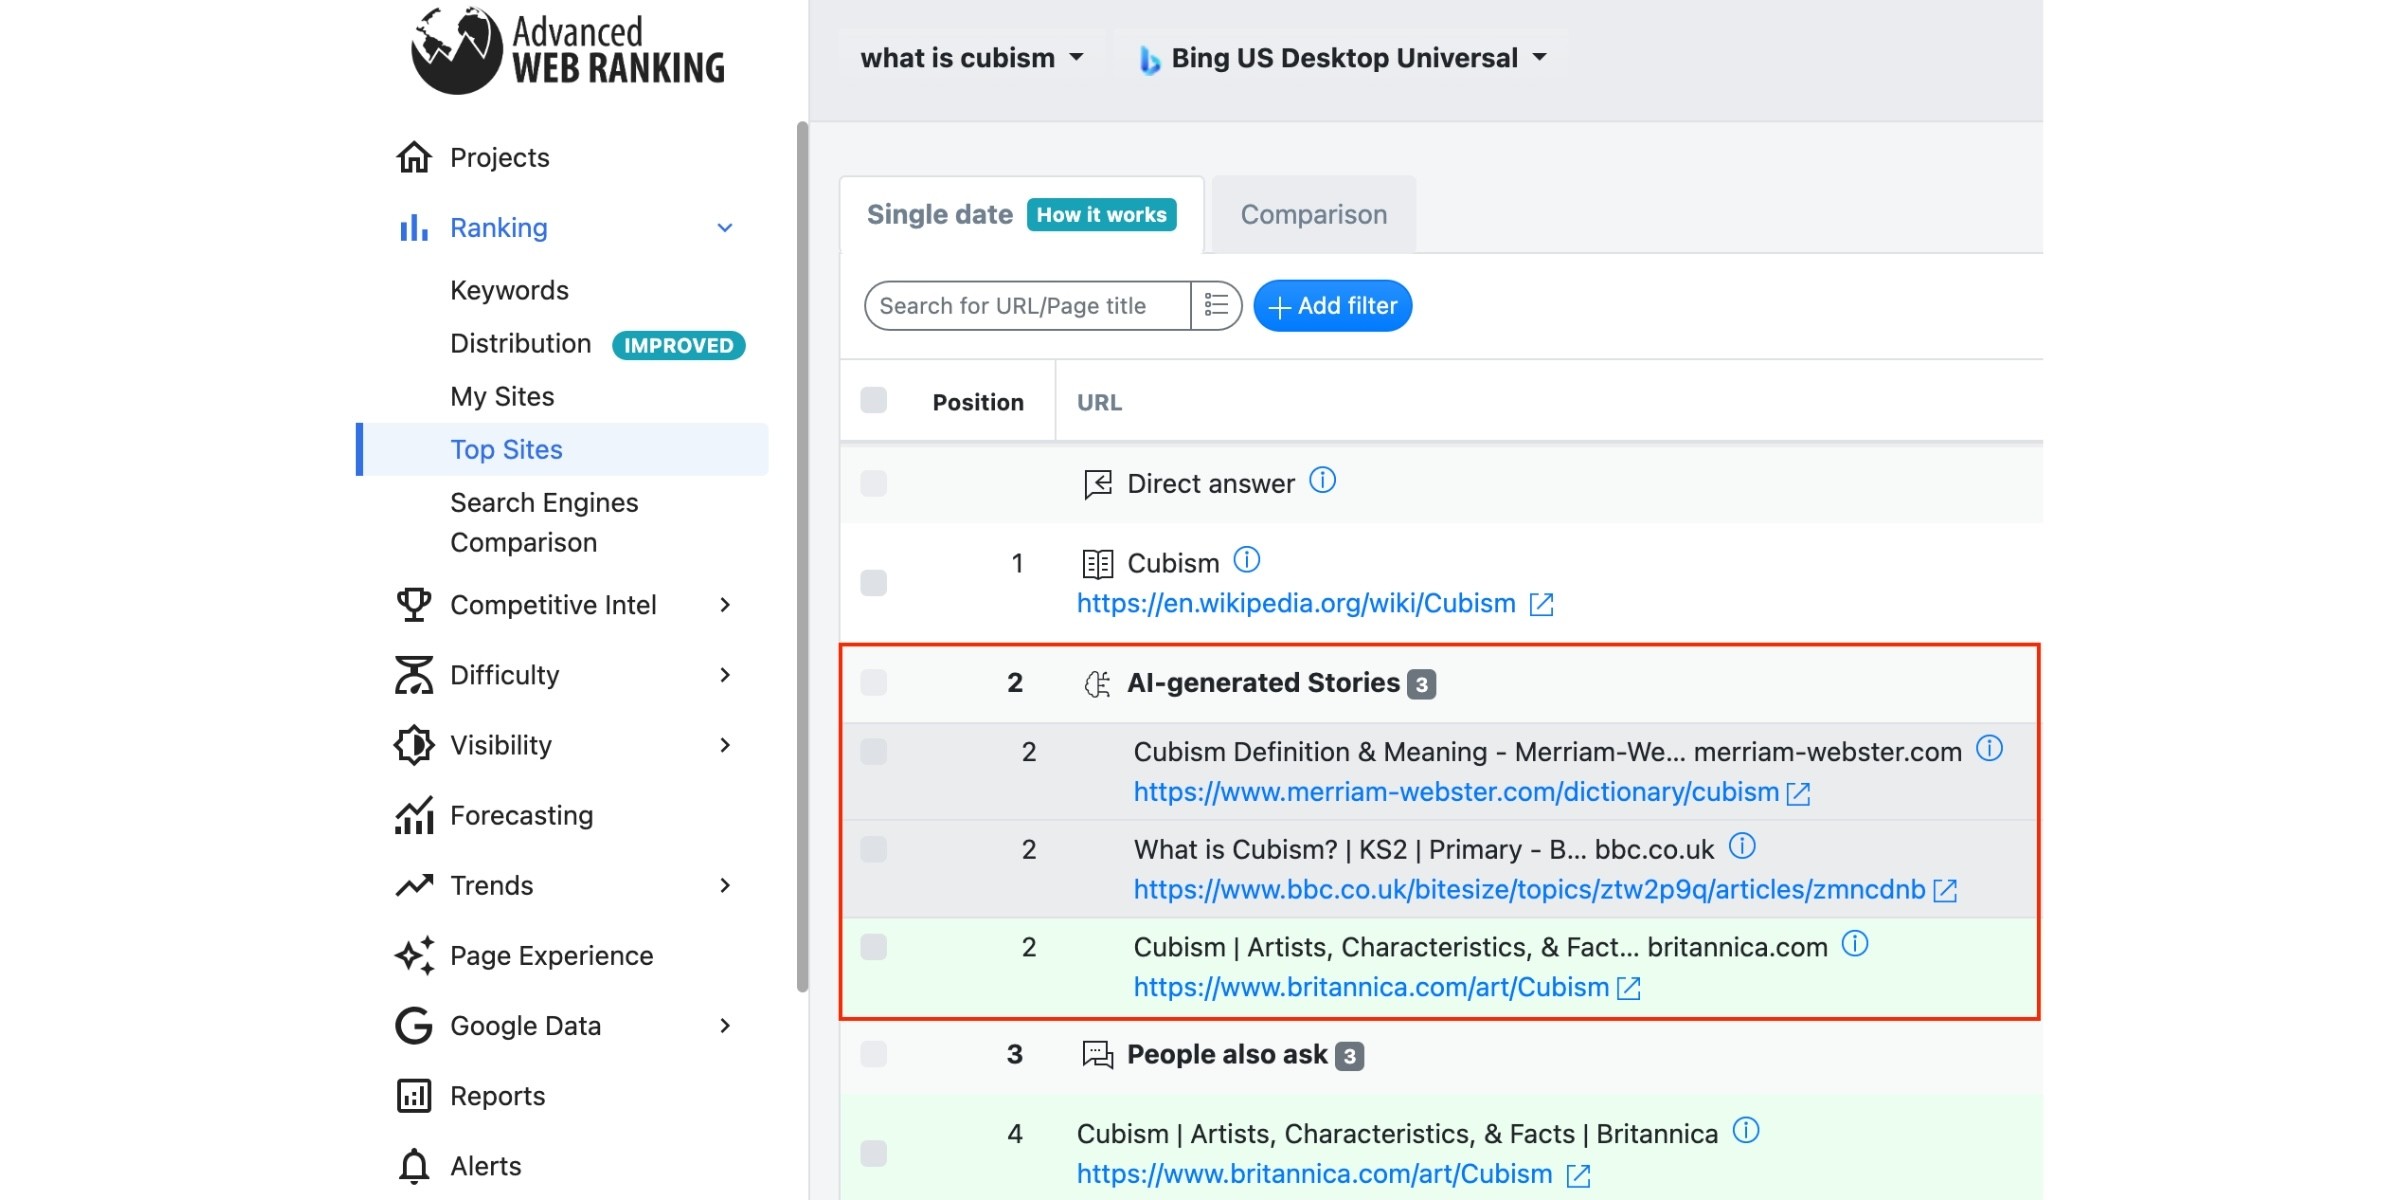Click the Trends arrow icon
2400x1200 pixels.
click(x=414, y=885)
